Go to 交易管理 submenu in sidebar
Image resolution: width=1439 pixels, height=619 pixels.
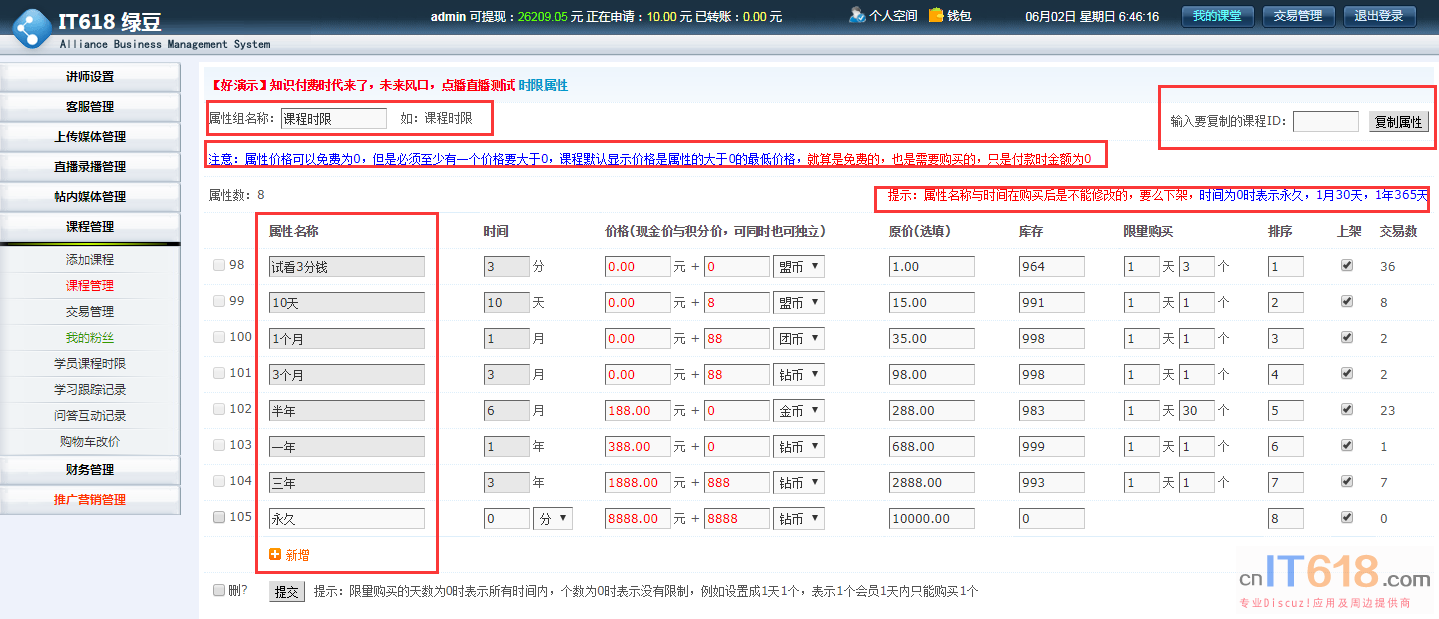90,312
